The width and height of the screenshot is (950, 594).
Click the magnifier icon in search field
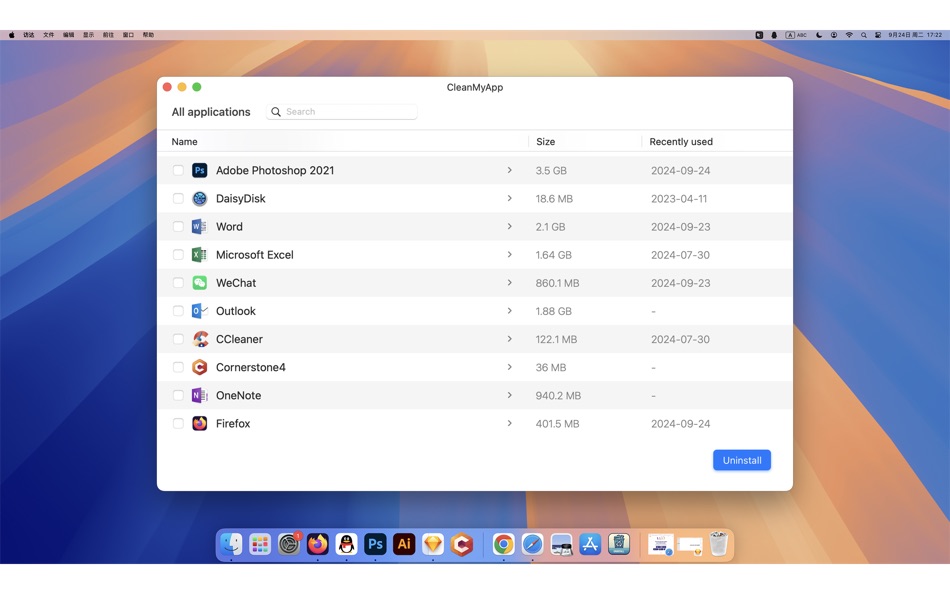click(x=276, y=112)
